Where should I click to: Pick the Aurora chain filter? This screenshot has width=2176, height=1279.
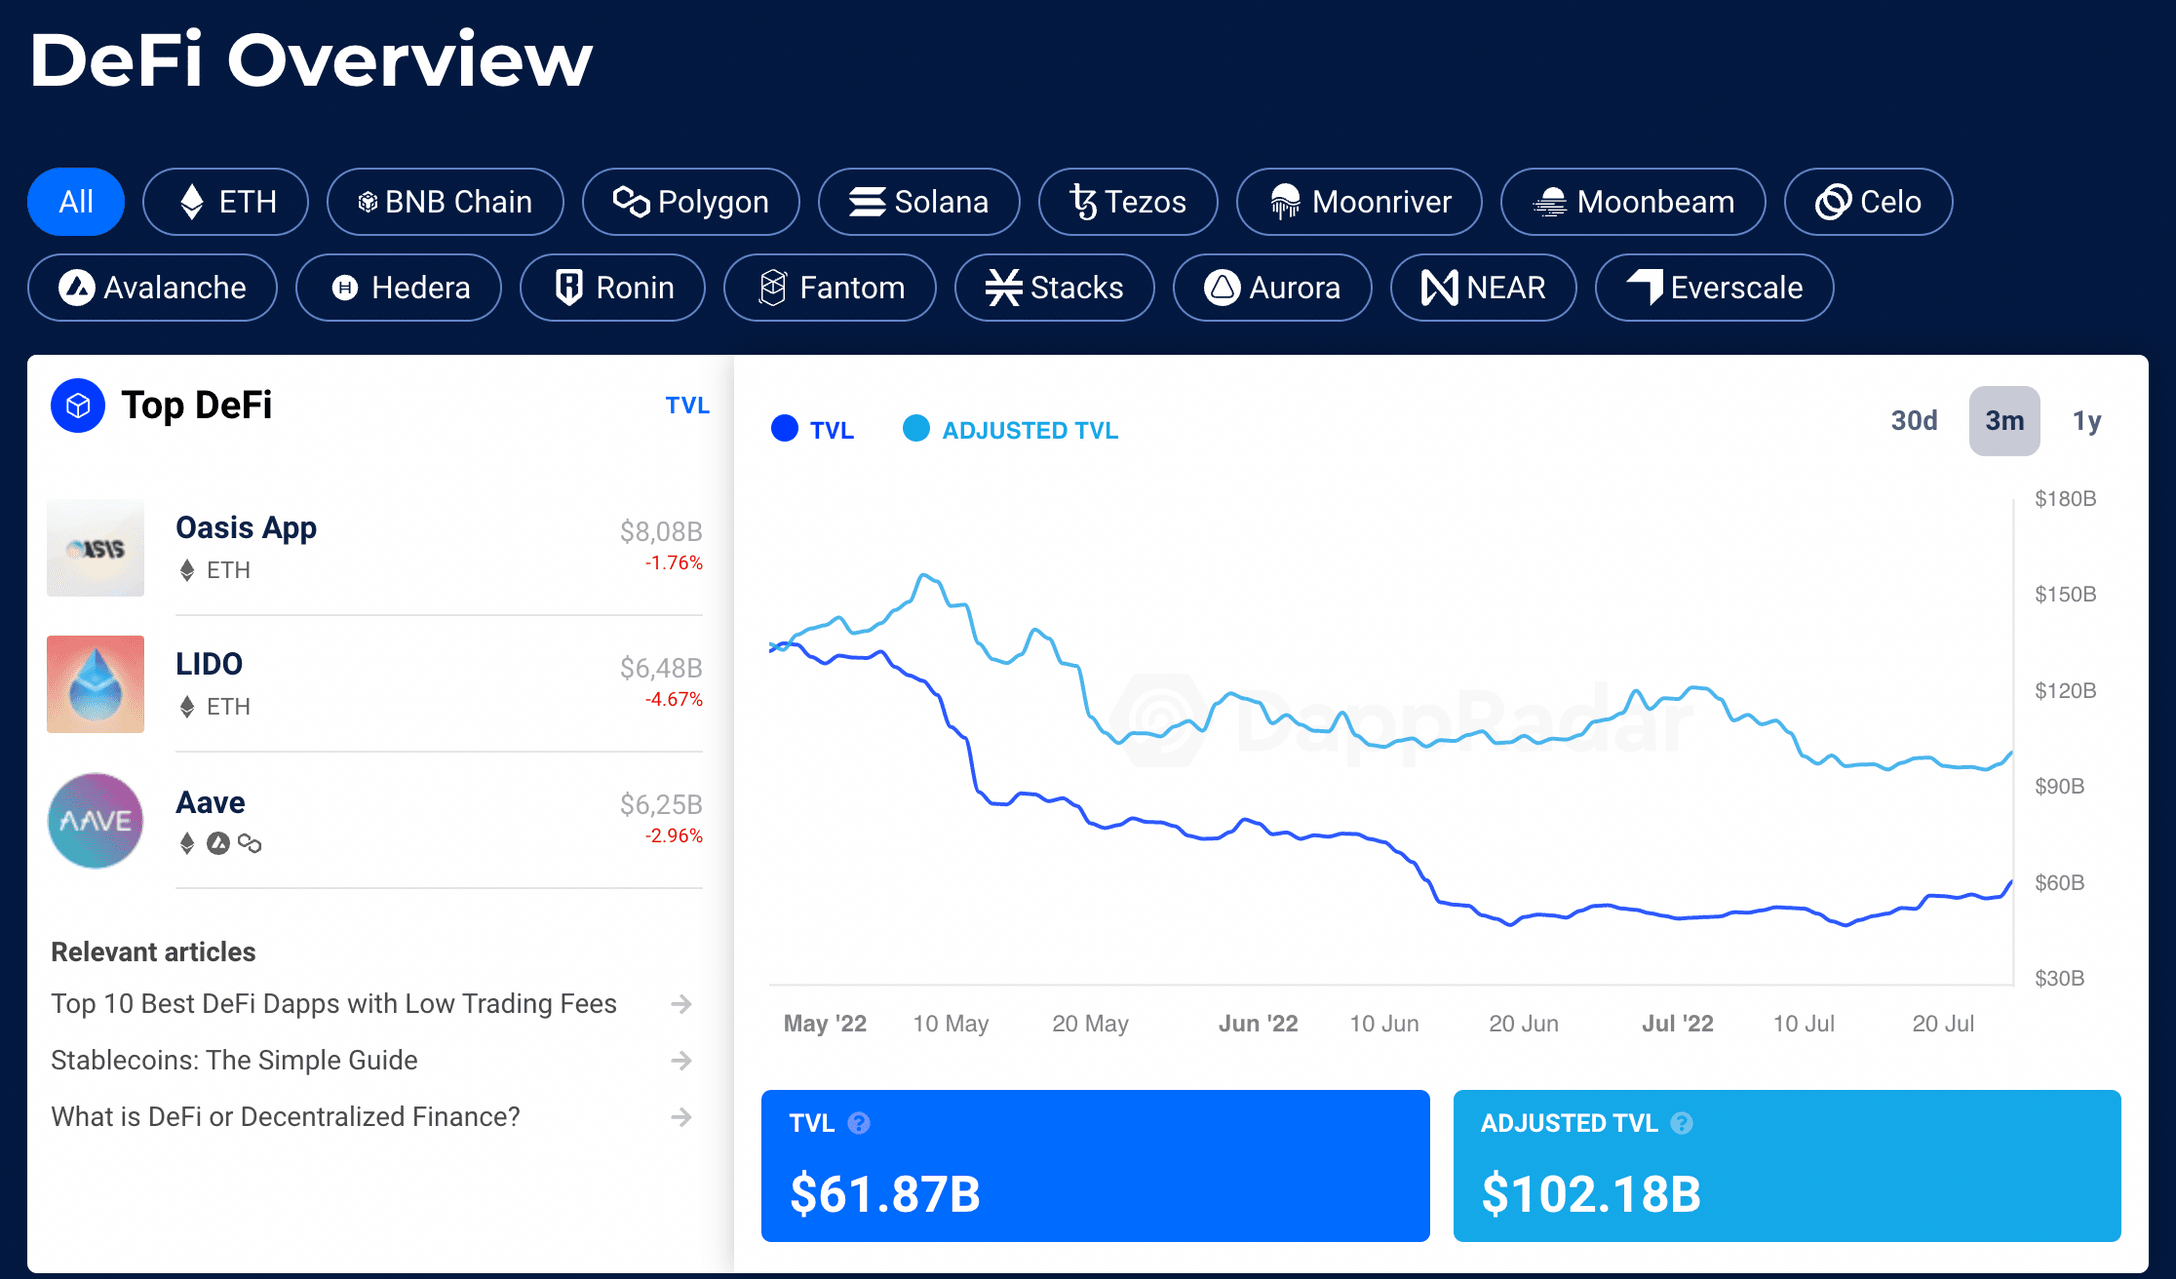point(1272,288)
